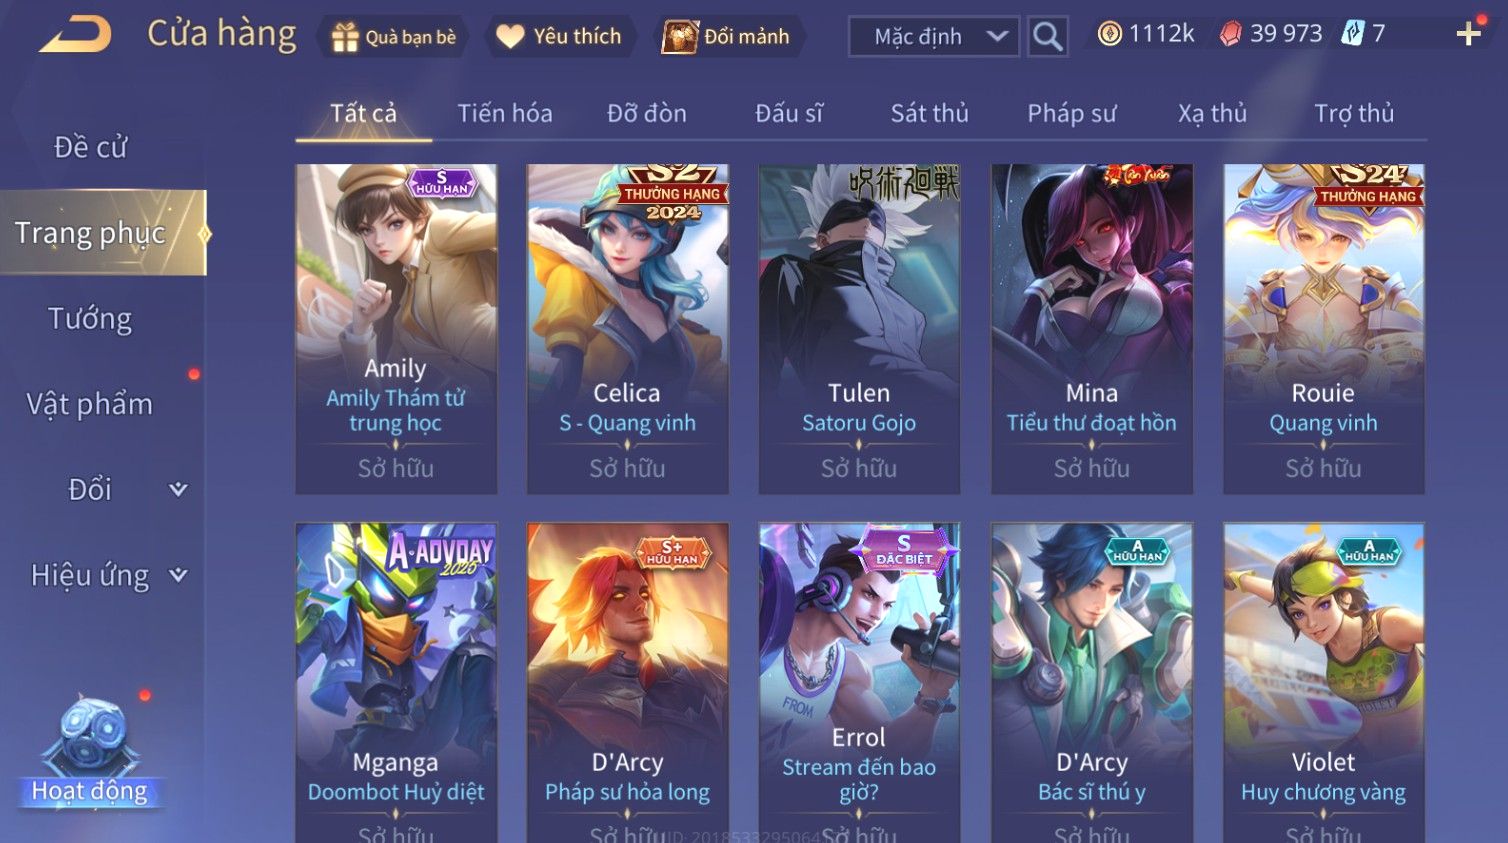This screenshot has width=1508, height=843.
Task: Tap the back arrow icon
Action: point(75,35)
